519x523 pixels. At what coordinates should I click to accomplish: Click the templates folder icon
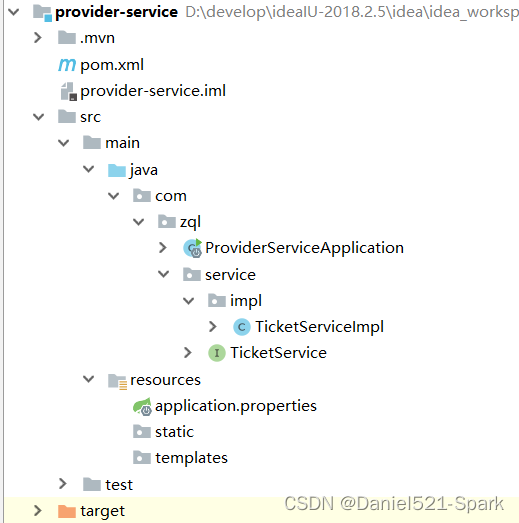coord(142,457)
